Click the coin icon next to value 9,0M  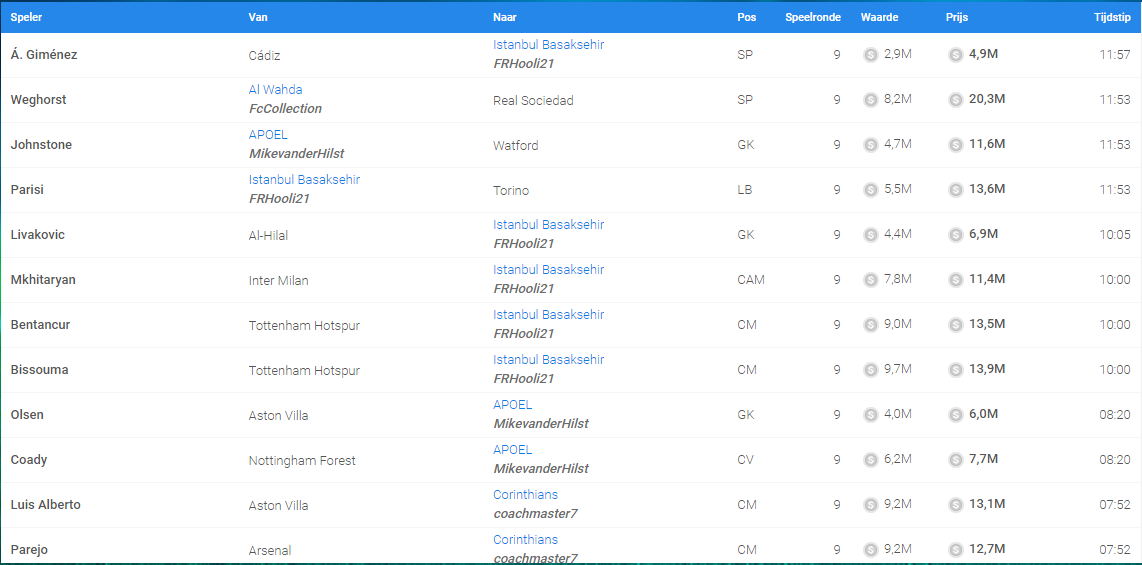[870, 325]
